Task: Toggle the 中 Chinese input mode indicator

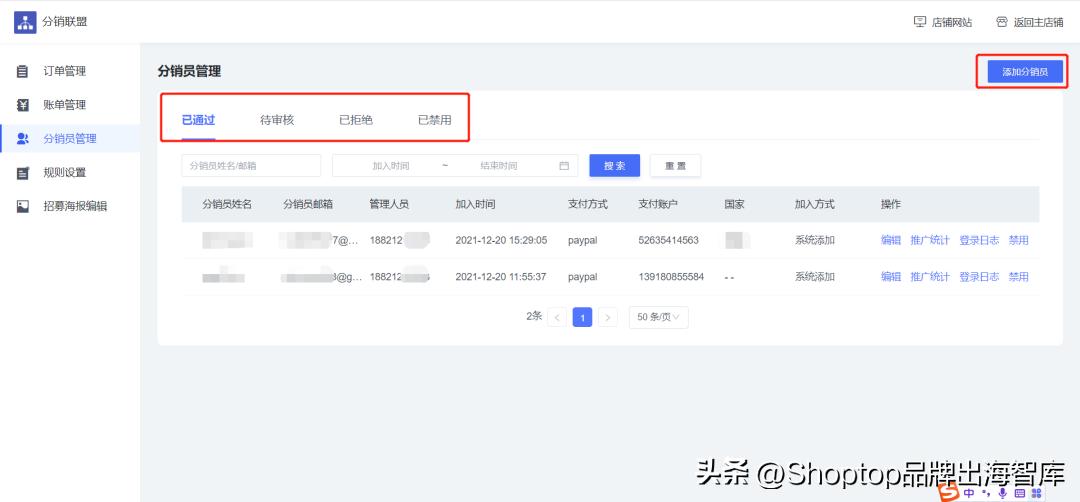Action: pos(970,493)
